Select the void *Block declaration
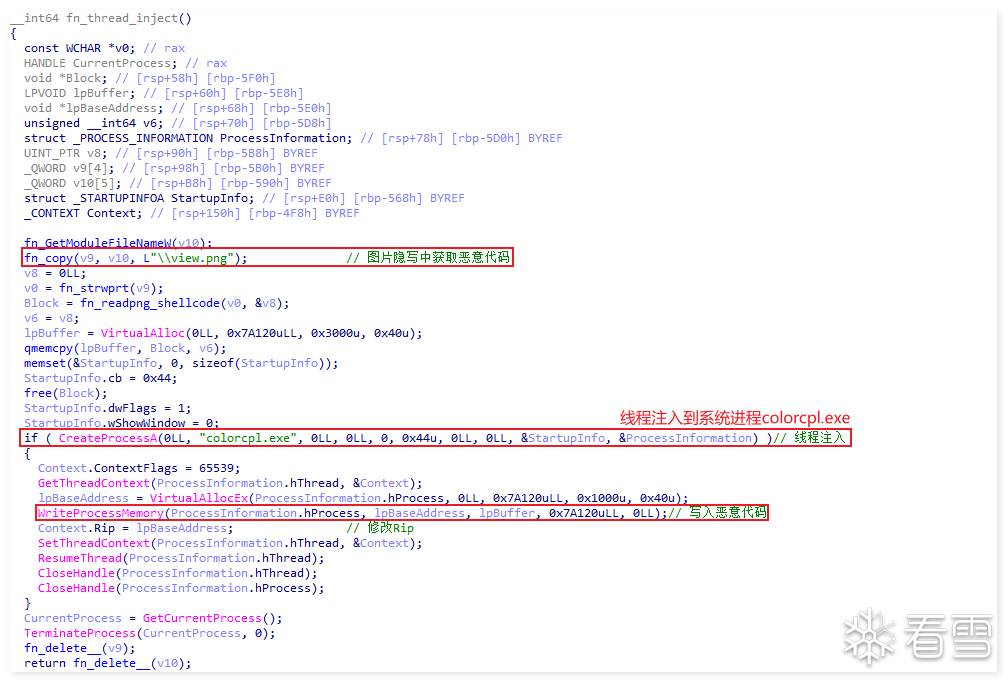Viewport: 1008px width, 683px height. (x=66, y=78)
